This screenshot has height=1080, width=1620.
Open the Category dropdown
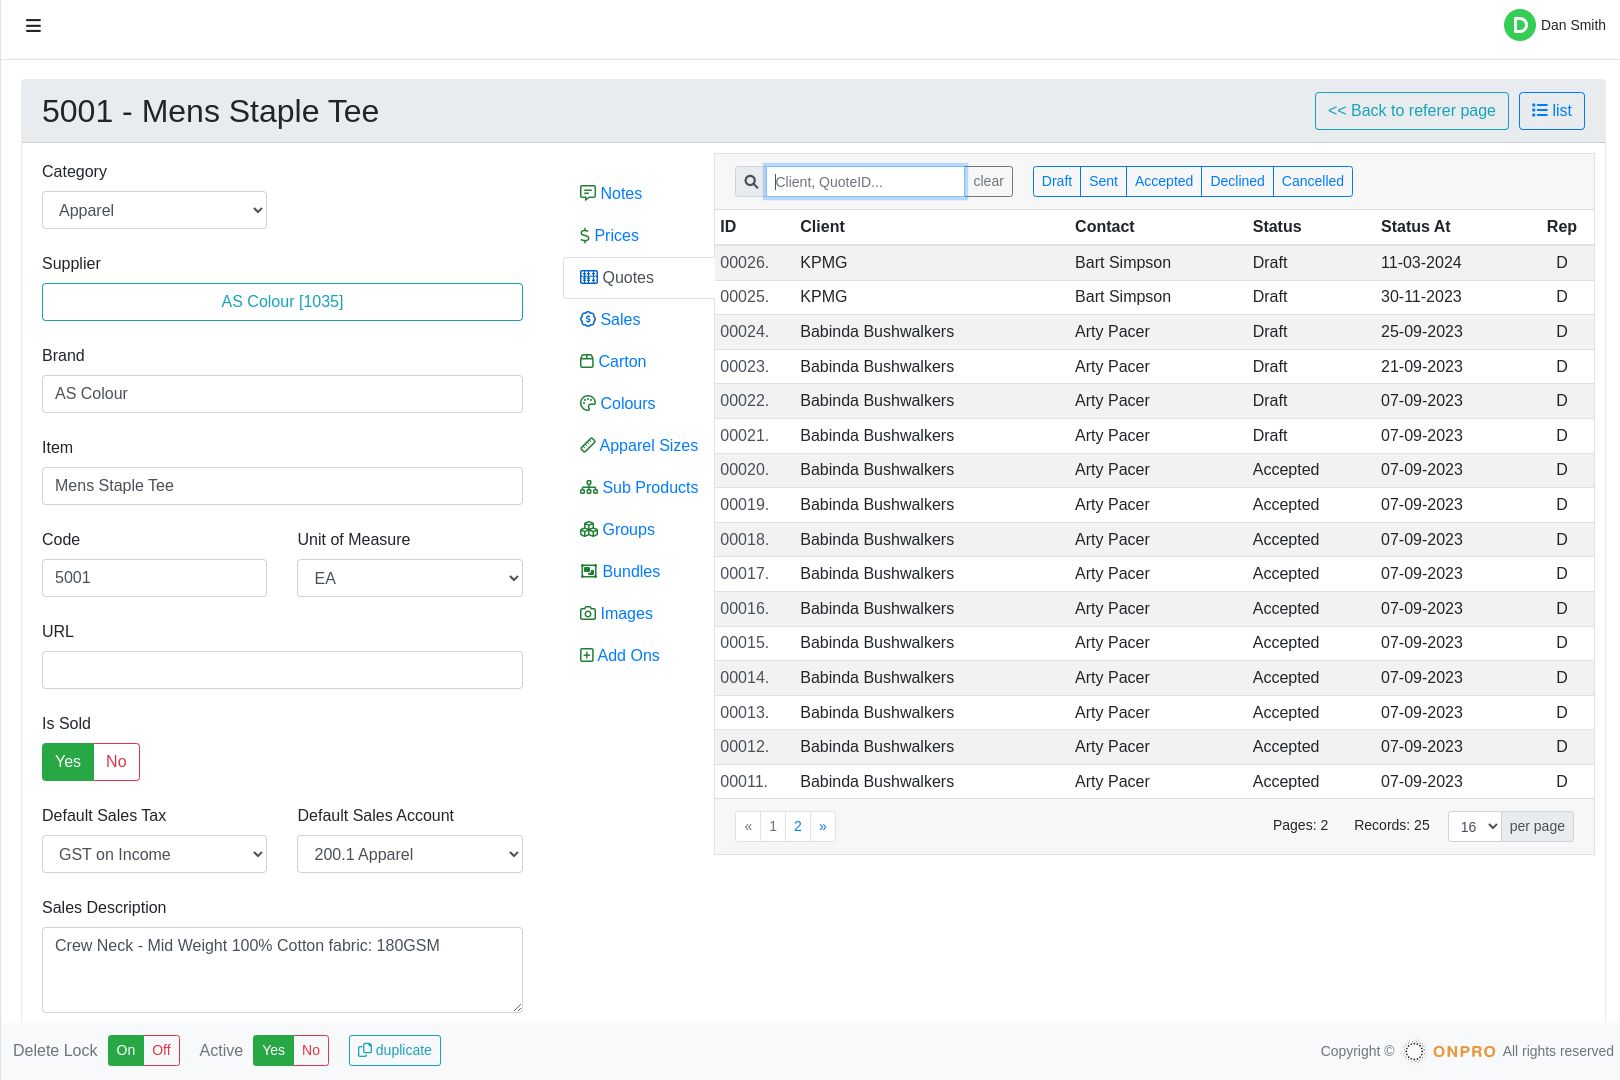click(154, 210)
